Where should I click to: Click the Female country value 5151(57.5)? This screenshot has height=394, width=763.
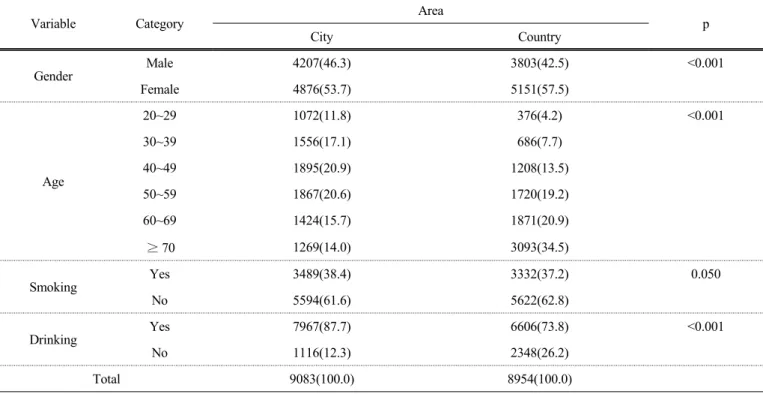coord(539,90)
